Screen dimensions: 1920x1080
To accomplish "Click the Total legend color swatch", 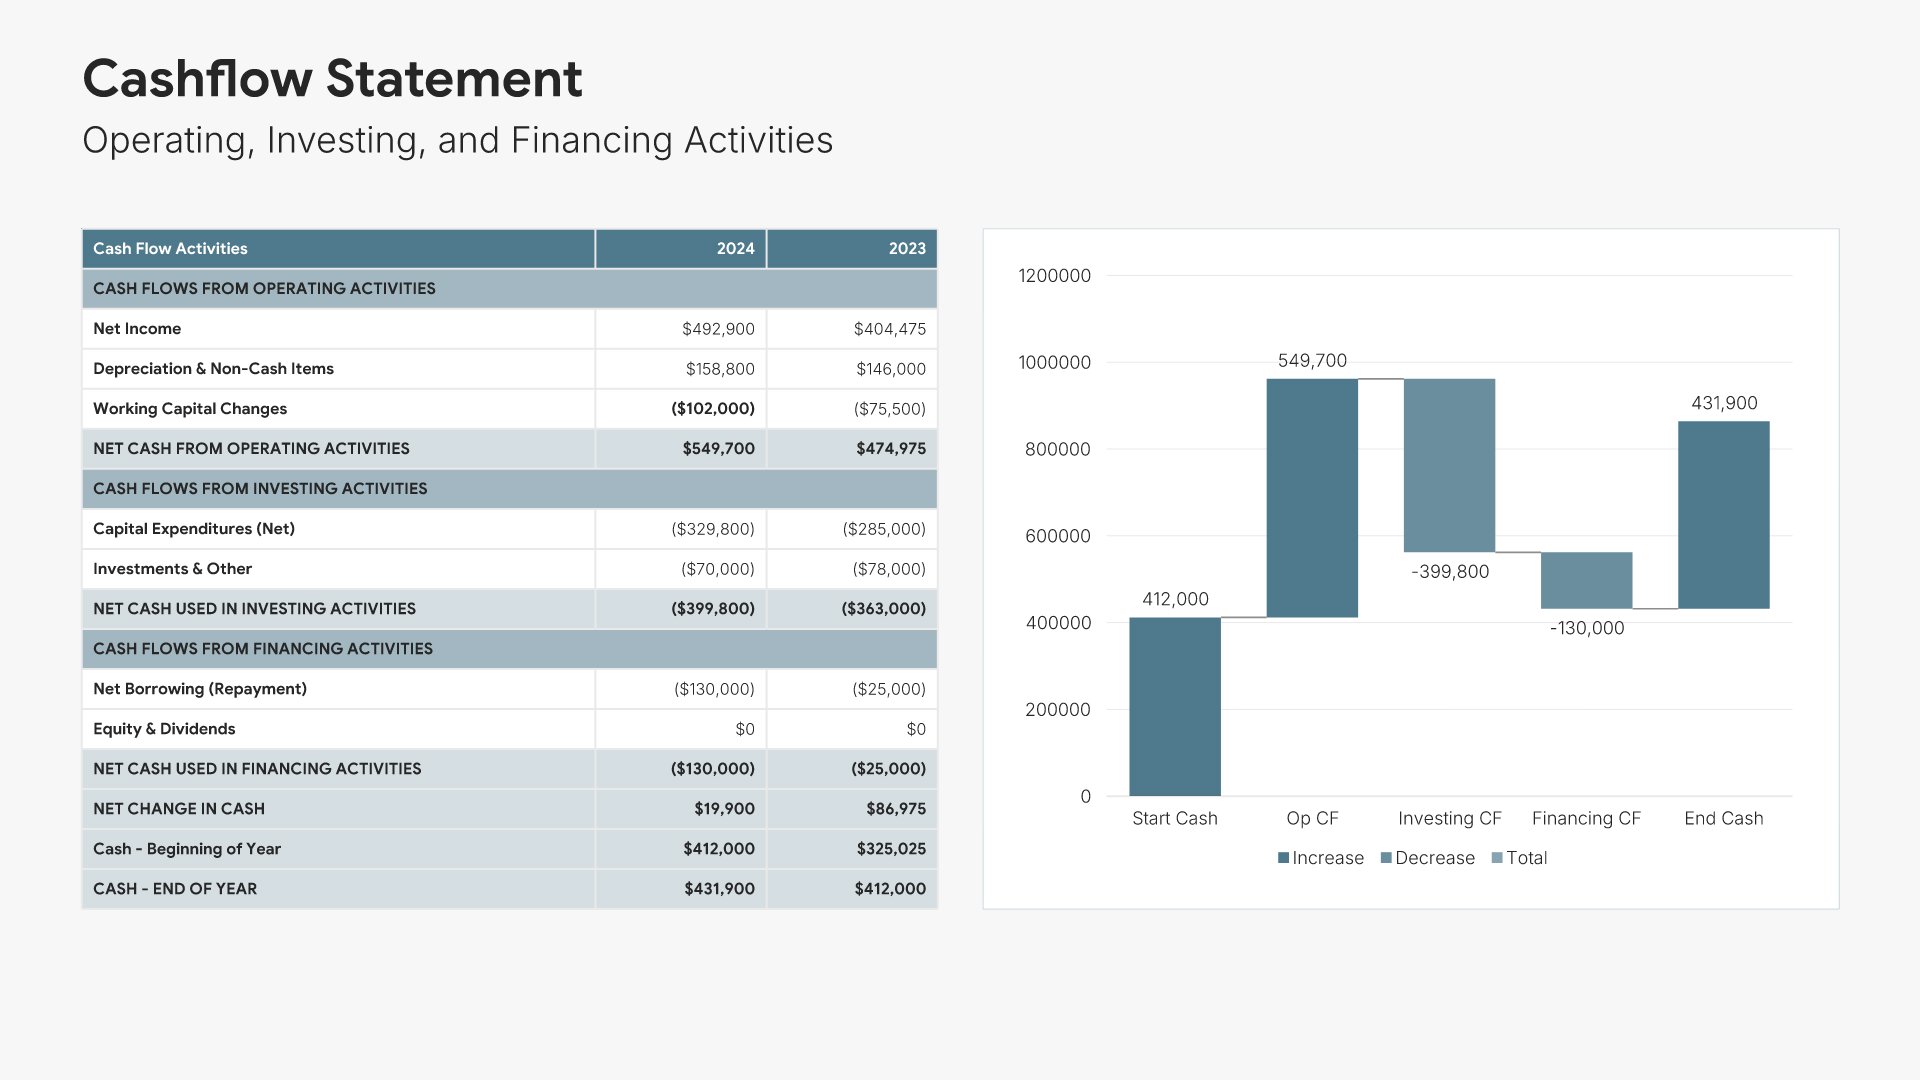I will pyautogui.click(x=1497, y=858).
